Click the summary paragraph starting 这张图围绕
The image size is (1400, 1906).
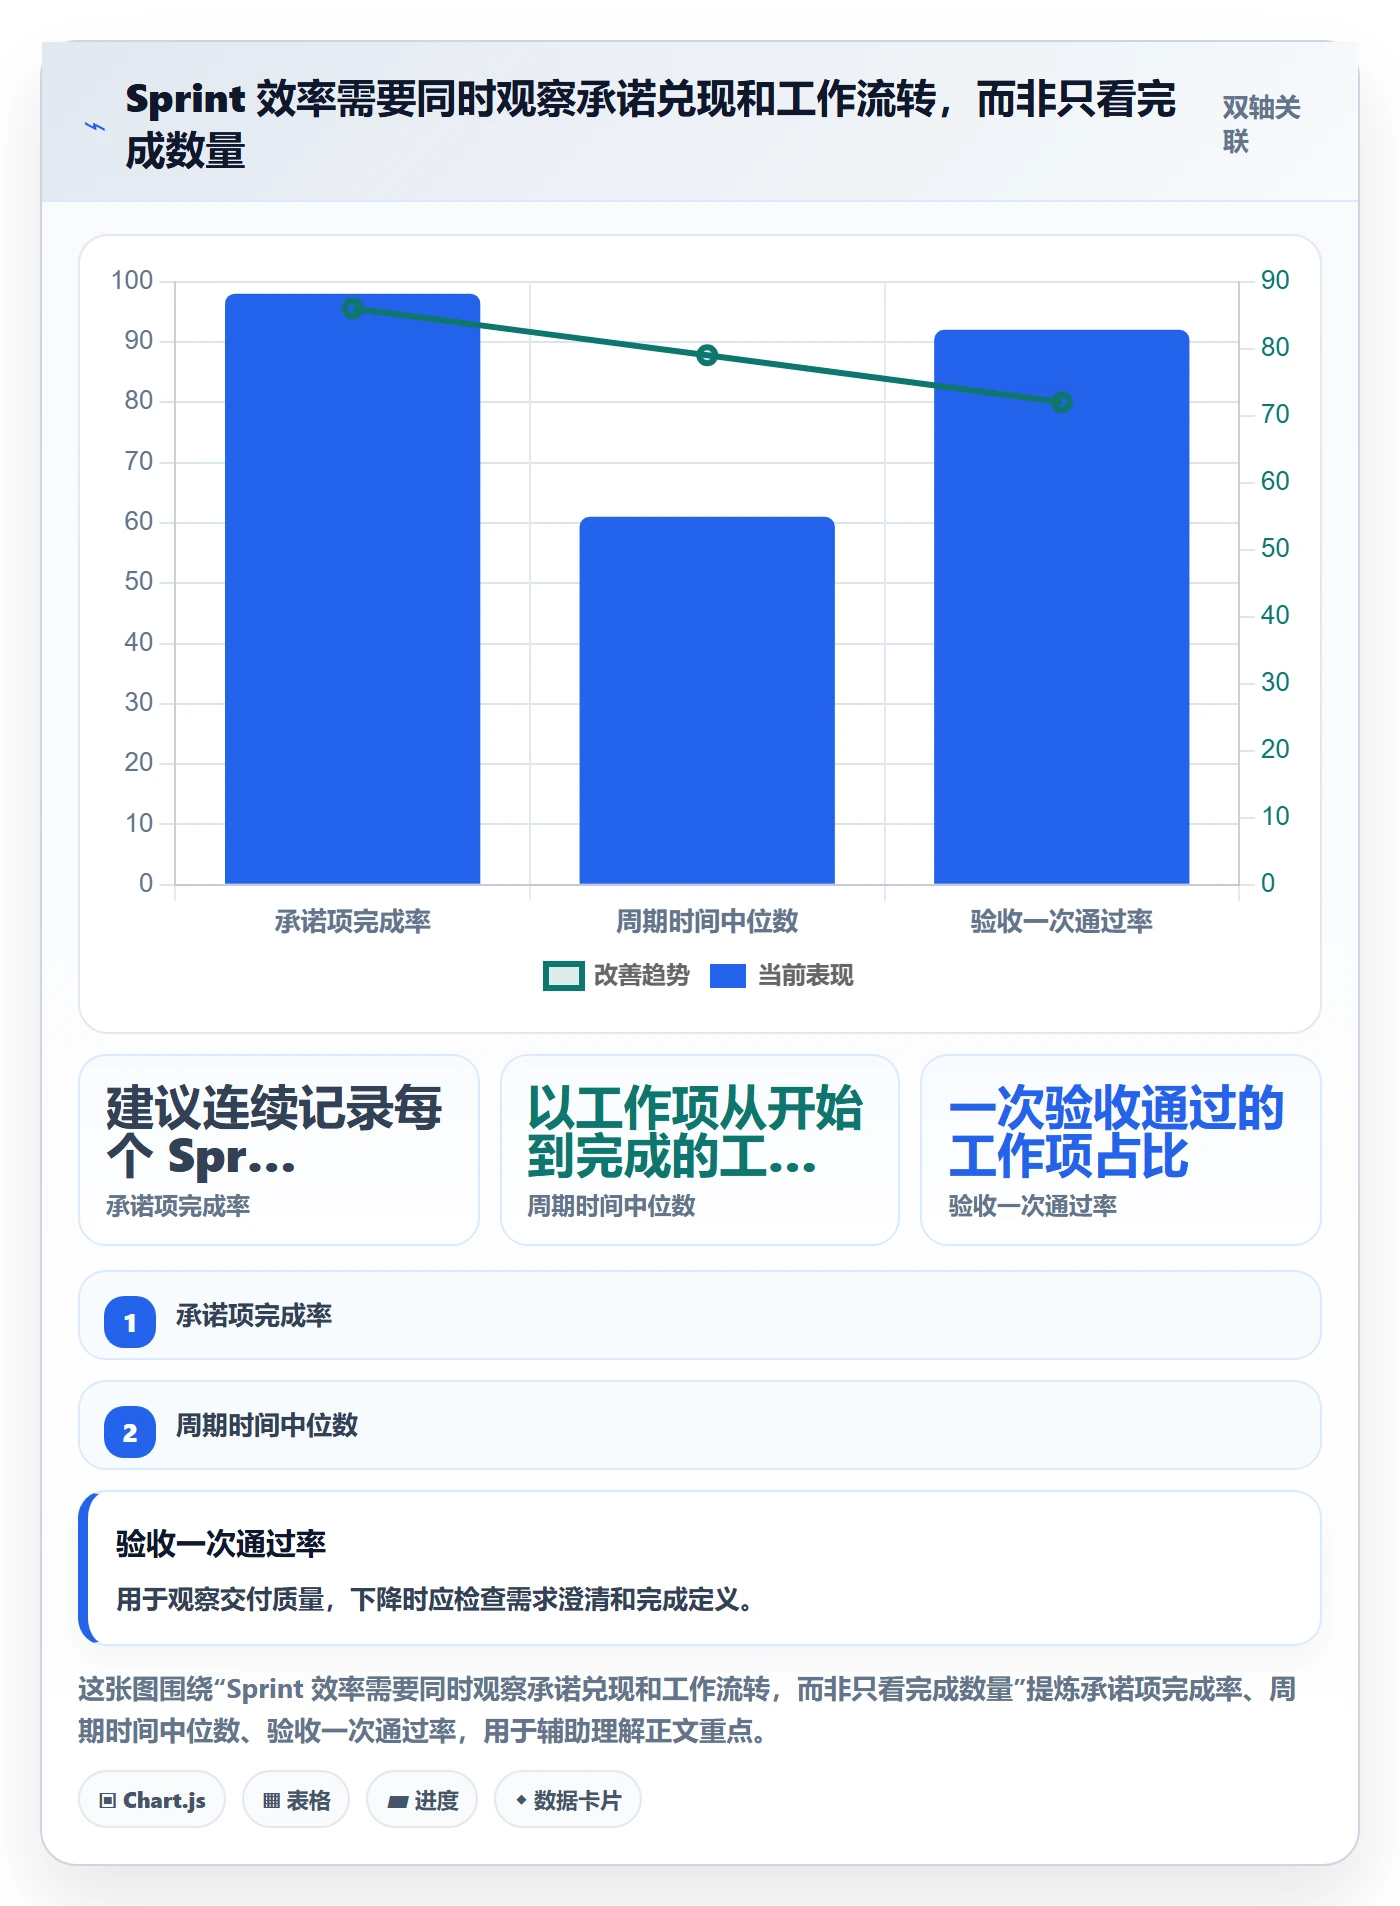(687, 1710)
